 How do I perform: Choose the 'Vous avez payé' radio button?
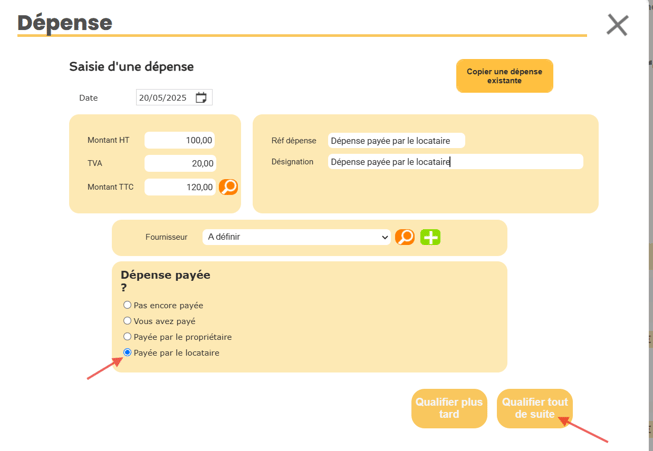(x=127, y=321)
